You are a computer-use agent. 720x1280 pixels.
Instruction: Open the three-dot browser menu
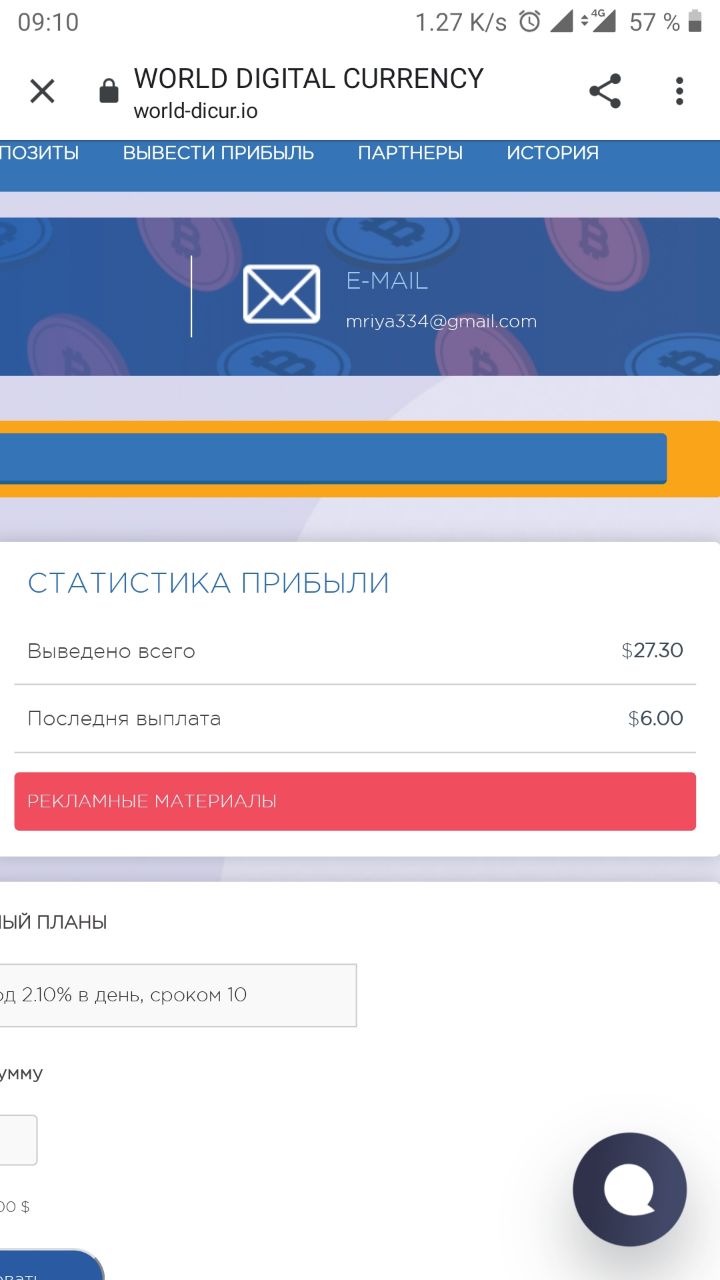pyautogui.click(x=679, y=92)
